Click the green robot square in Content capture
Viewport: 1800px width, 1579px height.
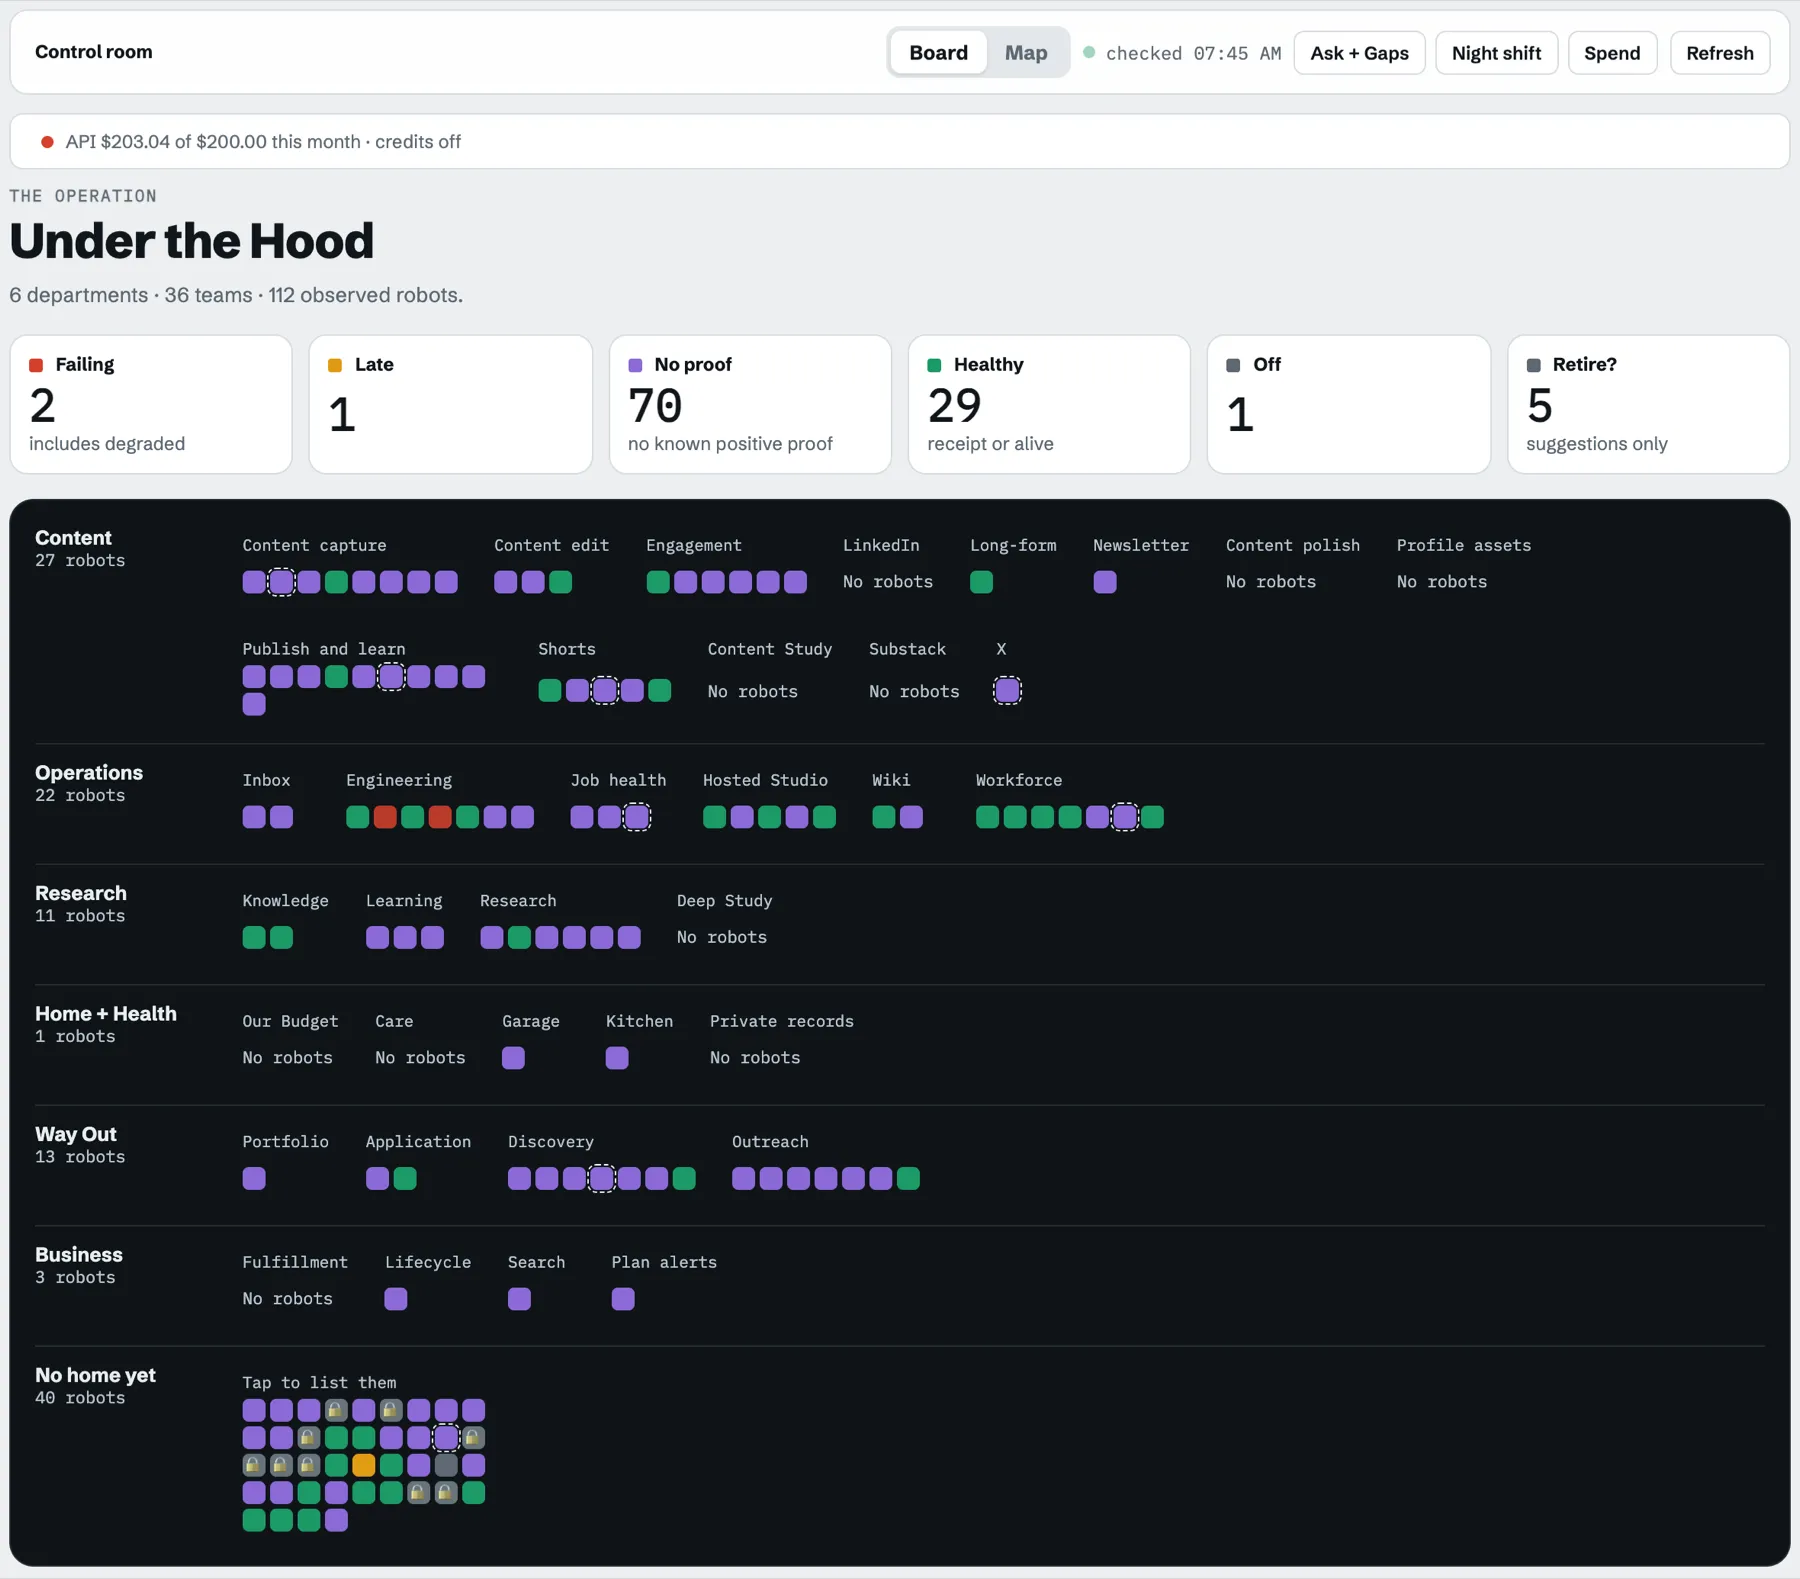tap(337, 582)
